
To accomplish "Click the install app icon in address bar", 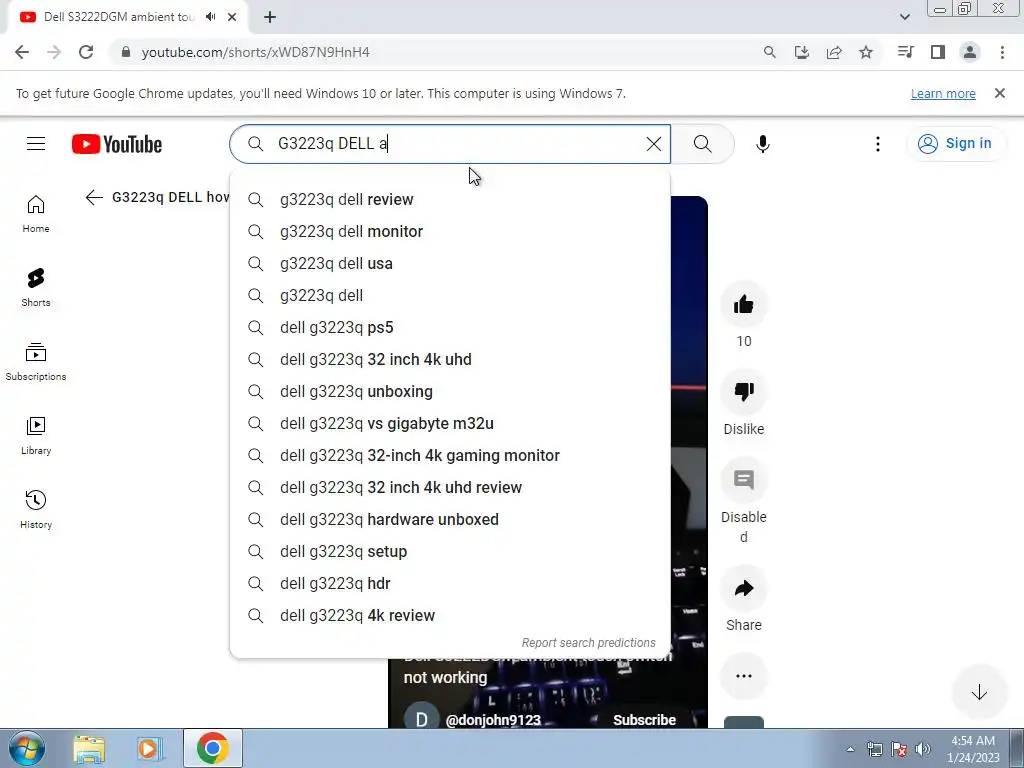I will (x=802, y=52).
